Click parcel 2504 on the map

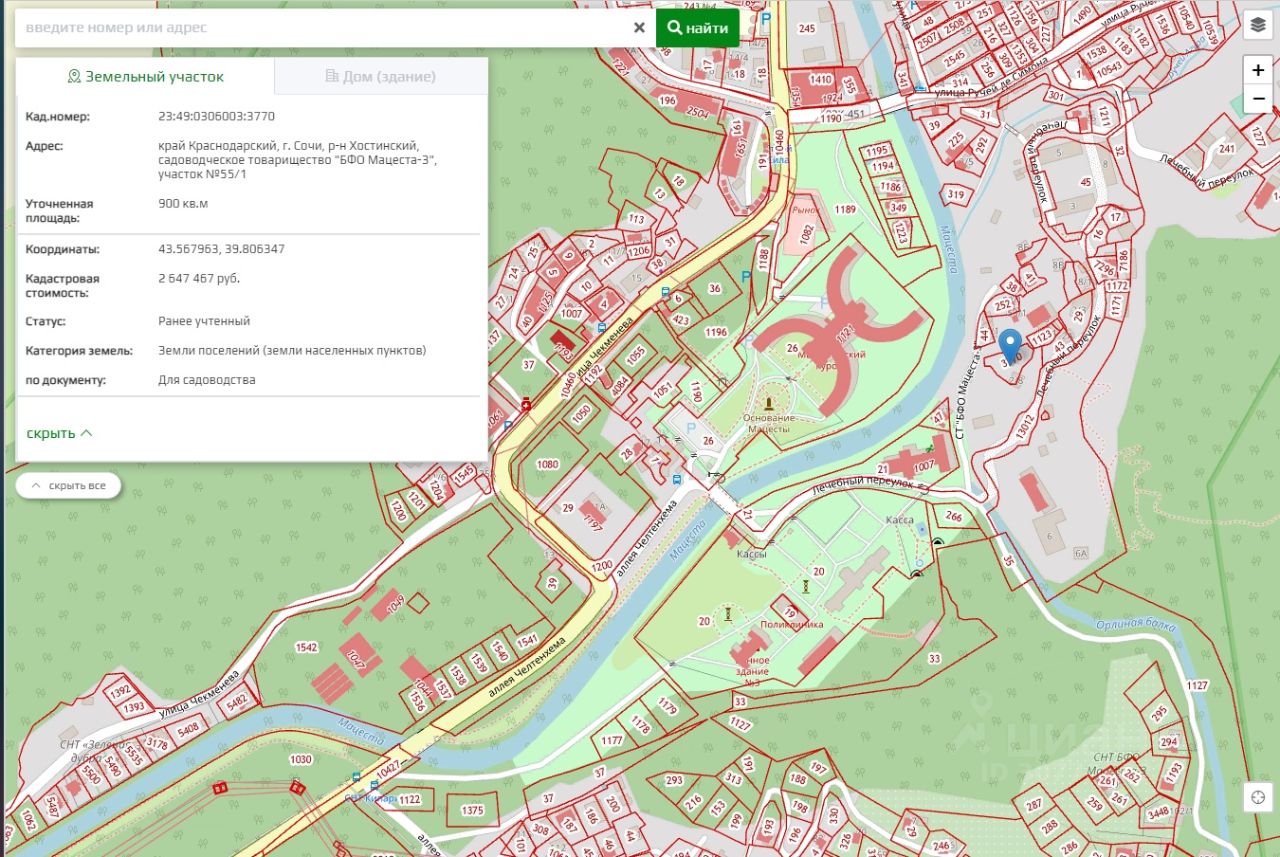click(699, 113)
